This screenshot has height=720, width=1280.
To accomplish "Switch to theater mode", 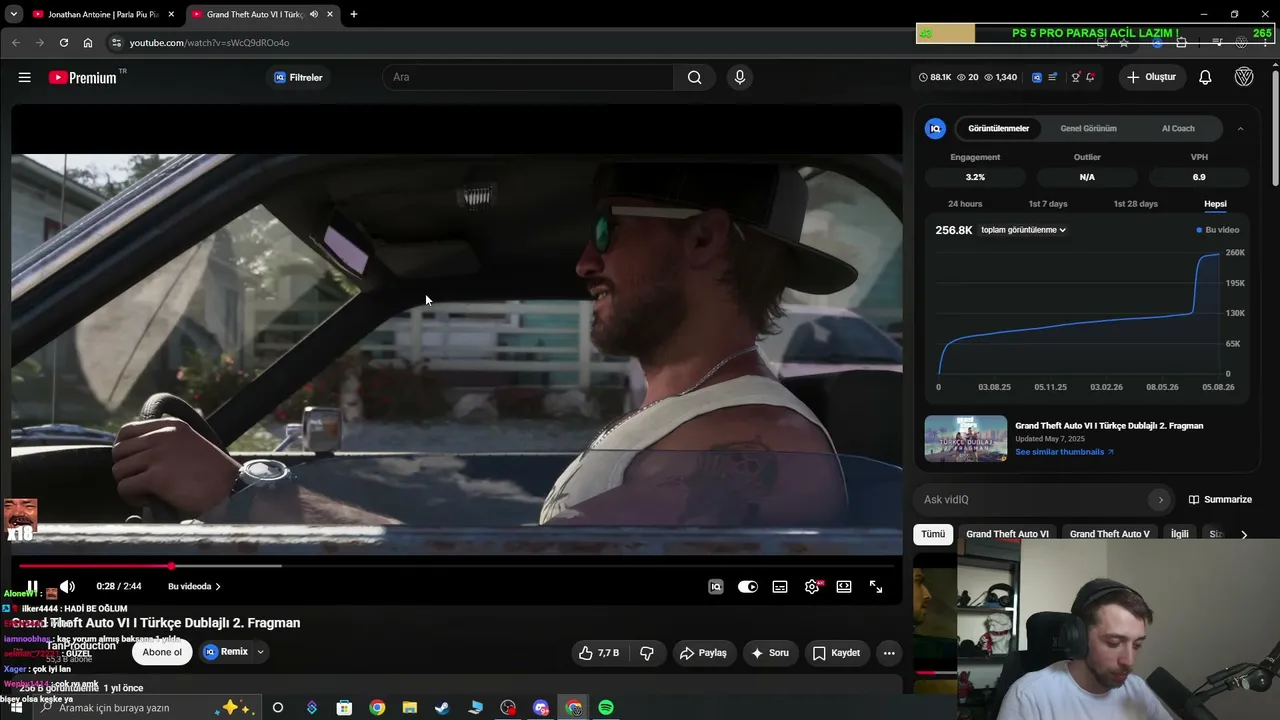I will pos(844,587).
